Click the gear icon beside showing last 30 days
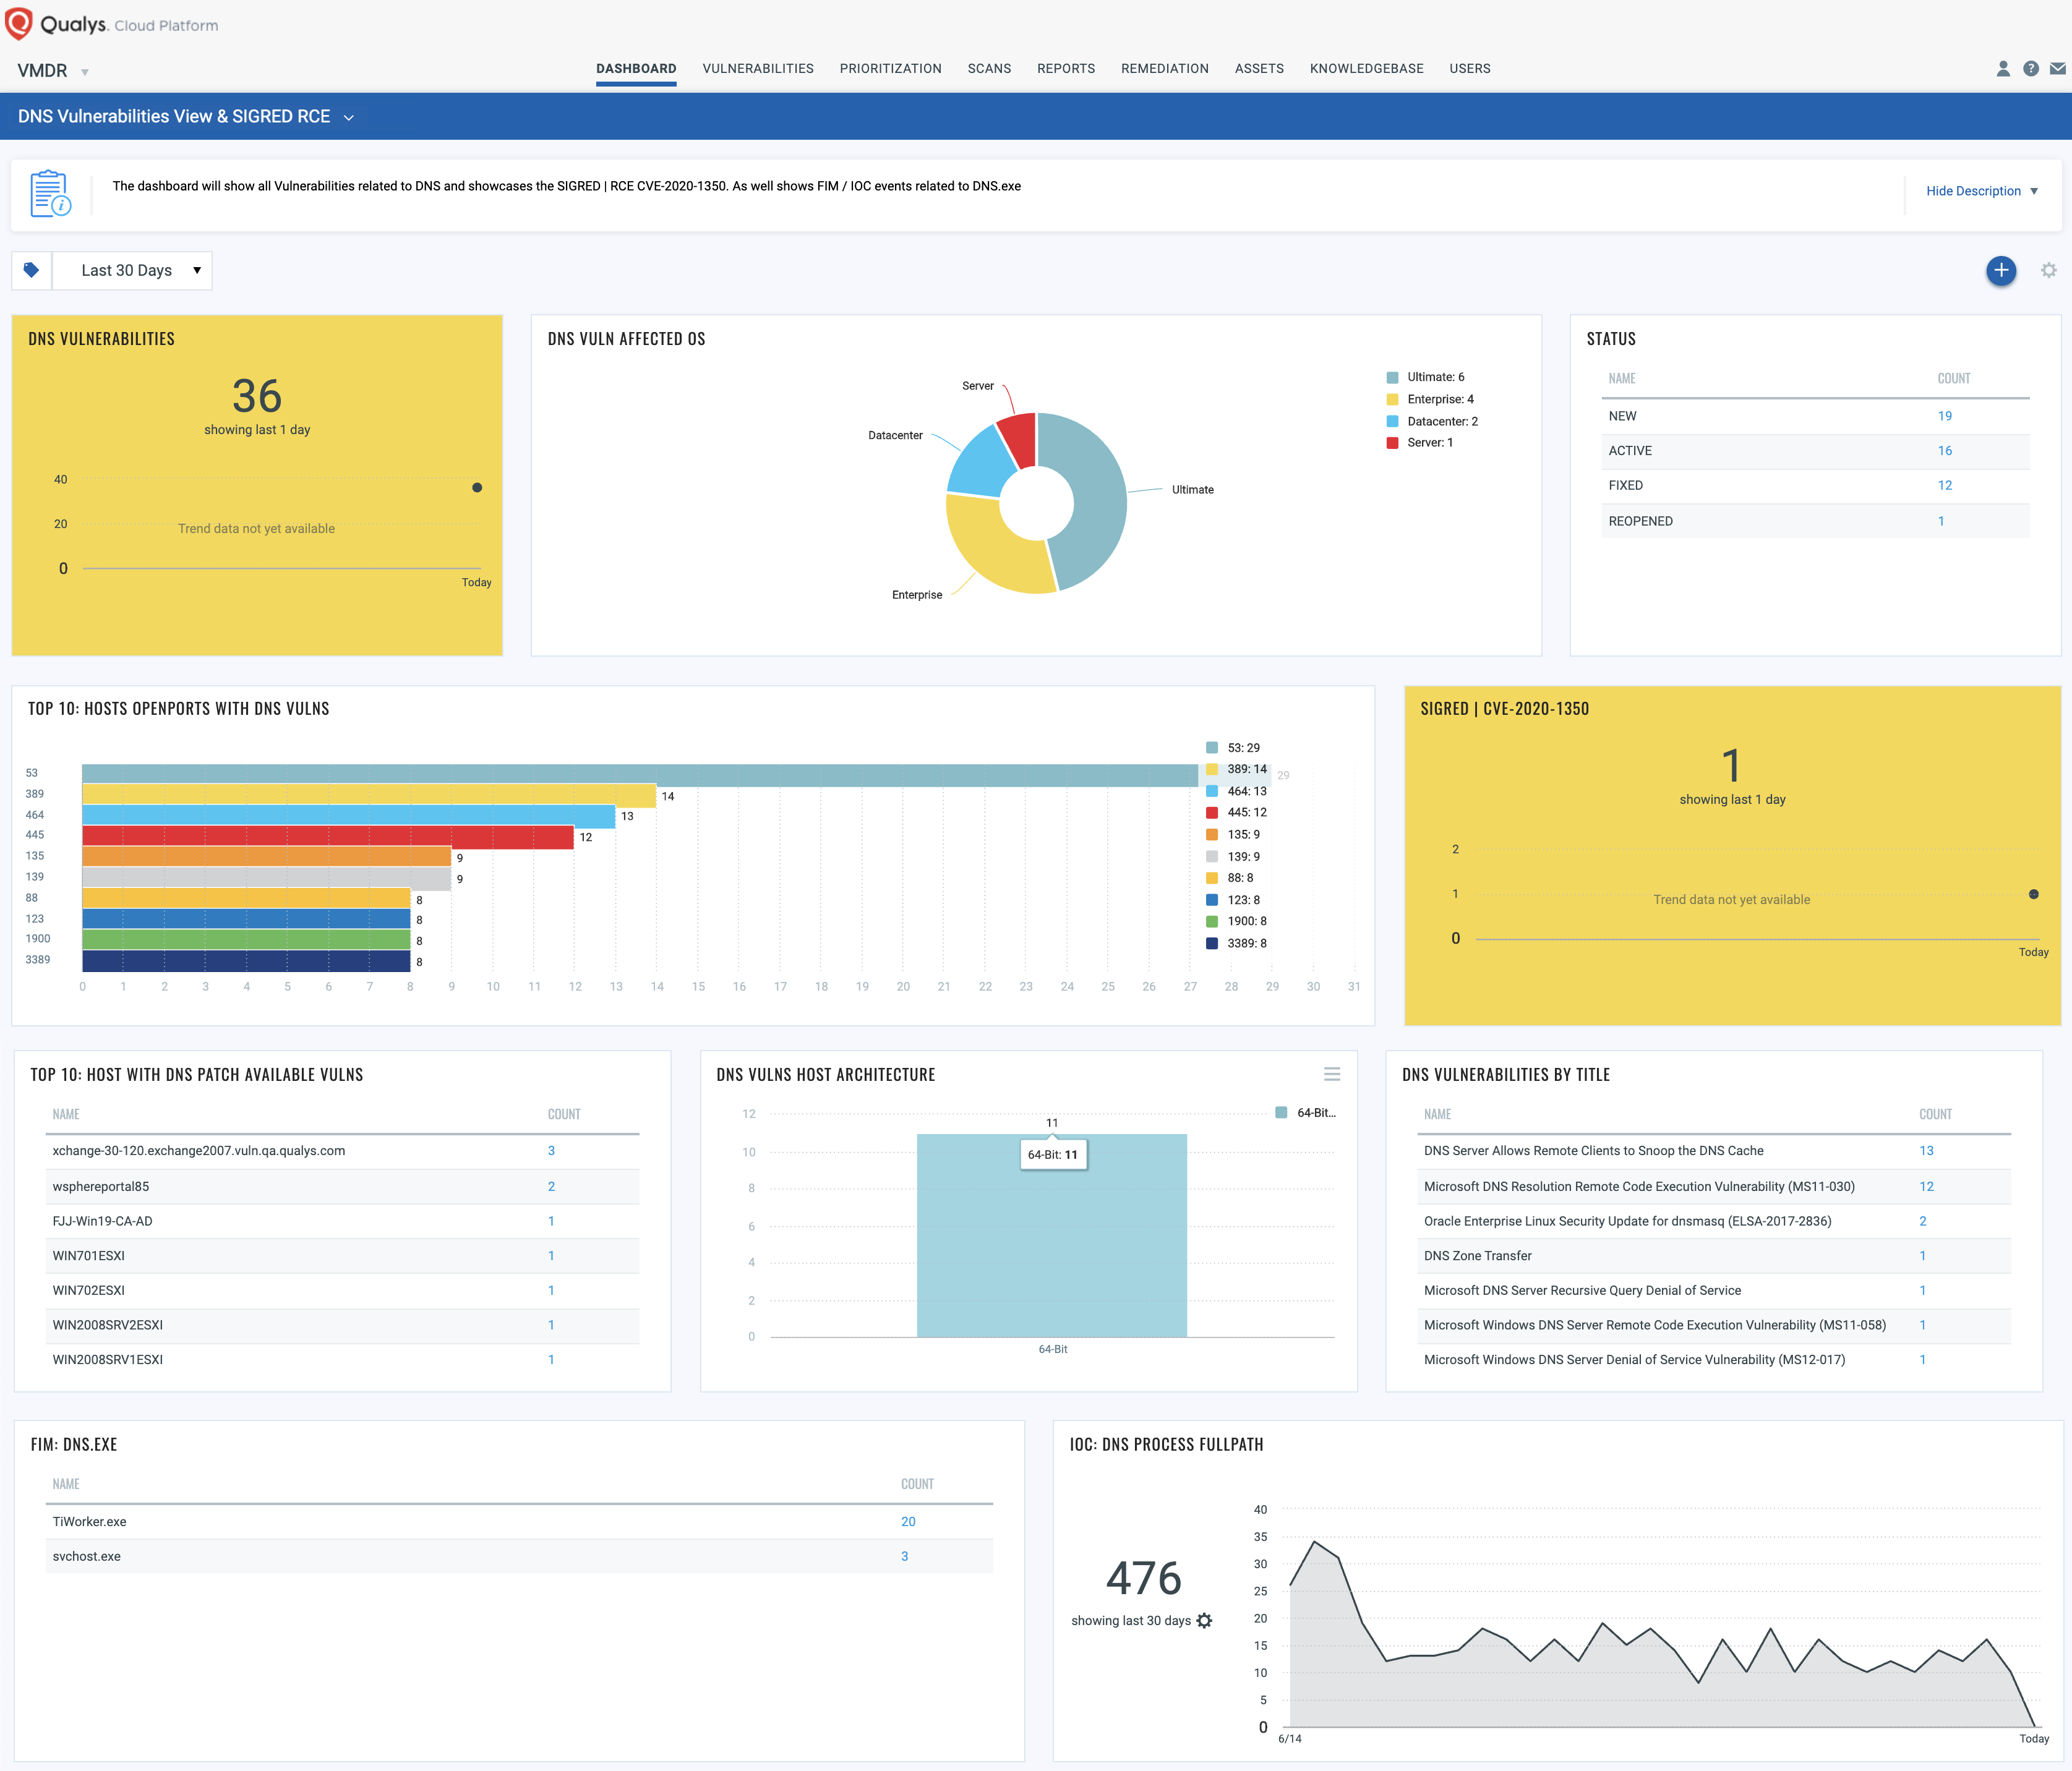Screen dimensions: 2072x1771 pyautogui.click(x=1204, y=1620)
